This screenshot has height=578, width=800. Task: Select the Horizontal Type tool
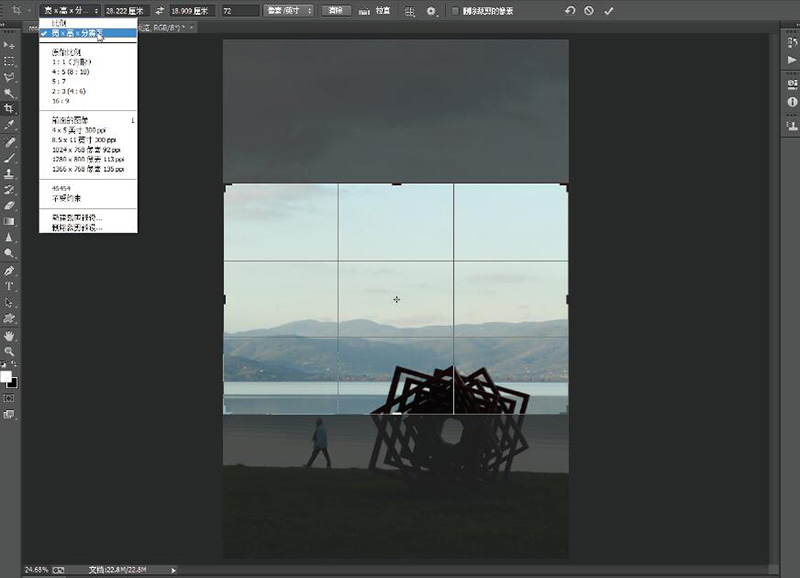click(x=9, y=286)
